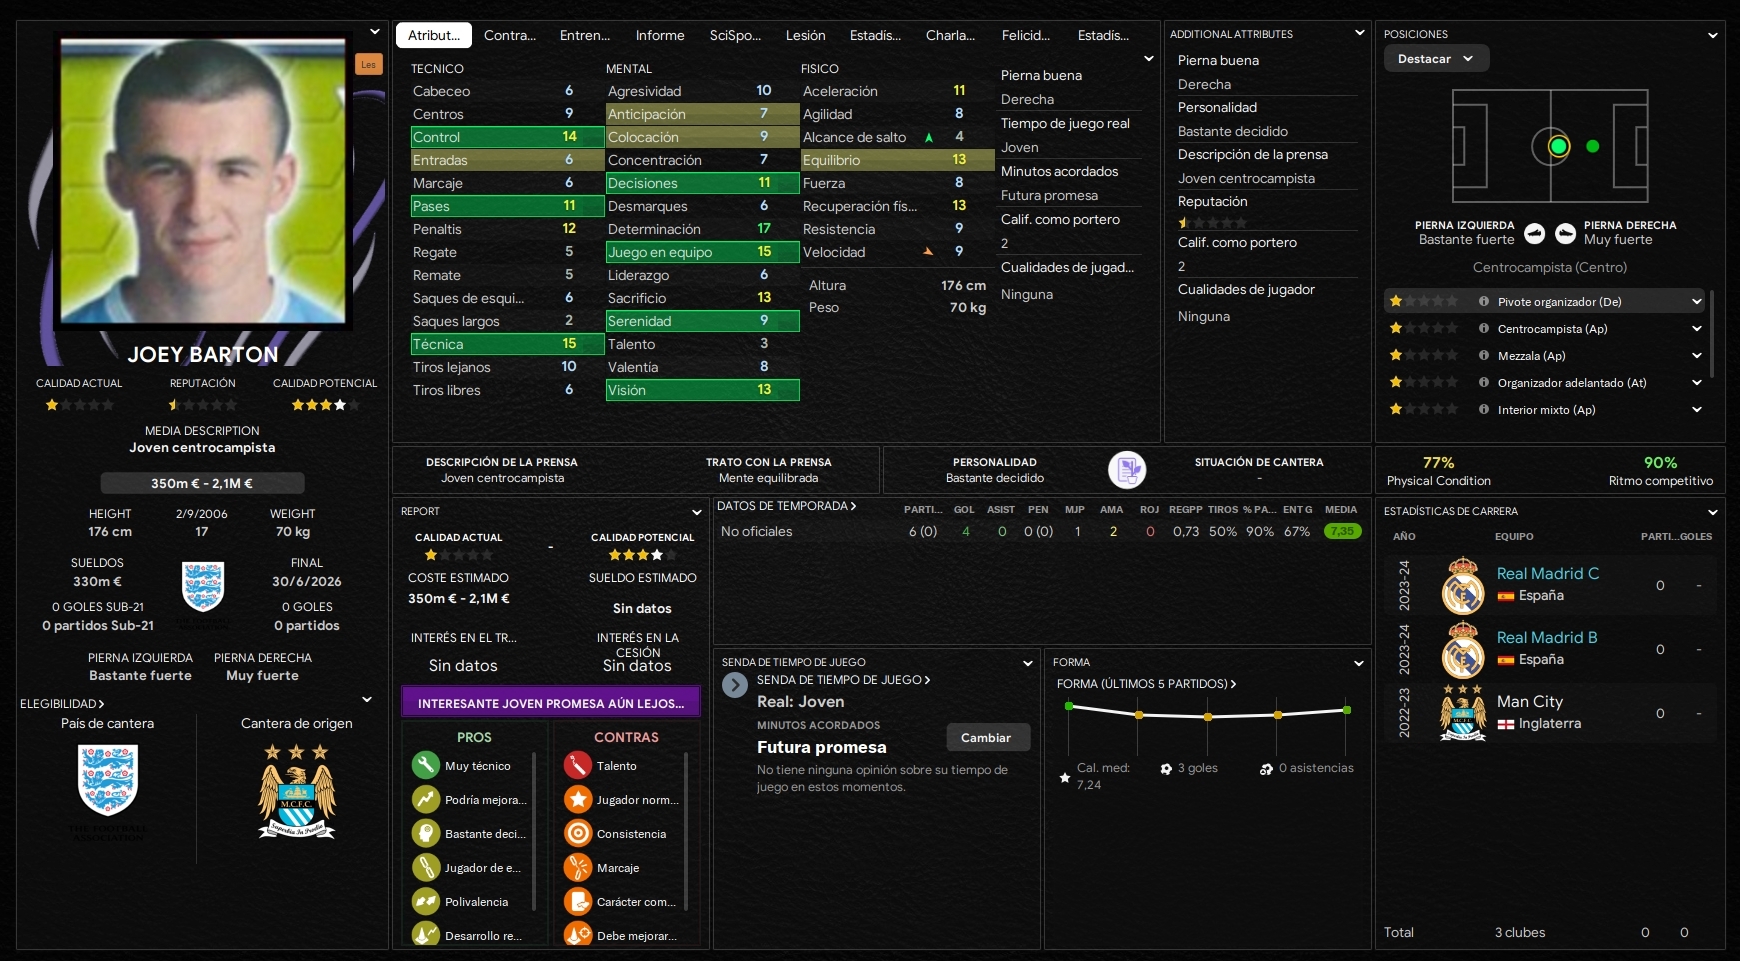
Task: Select the attacking midfield green dot on pitch
Action: pyautogui.click(x=1593, y=146)
